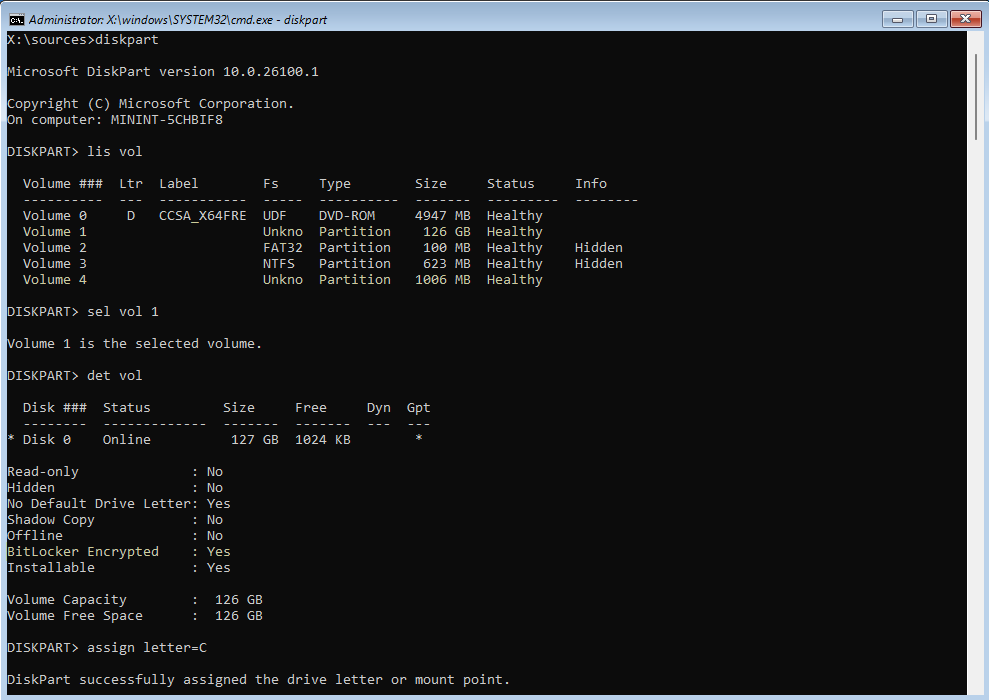Click the 'Info' column header
Screen dimensions: 989x700
[x=590, y=184]
